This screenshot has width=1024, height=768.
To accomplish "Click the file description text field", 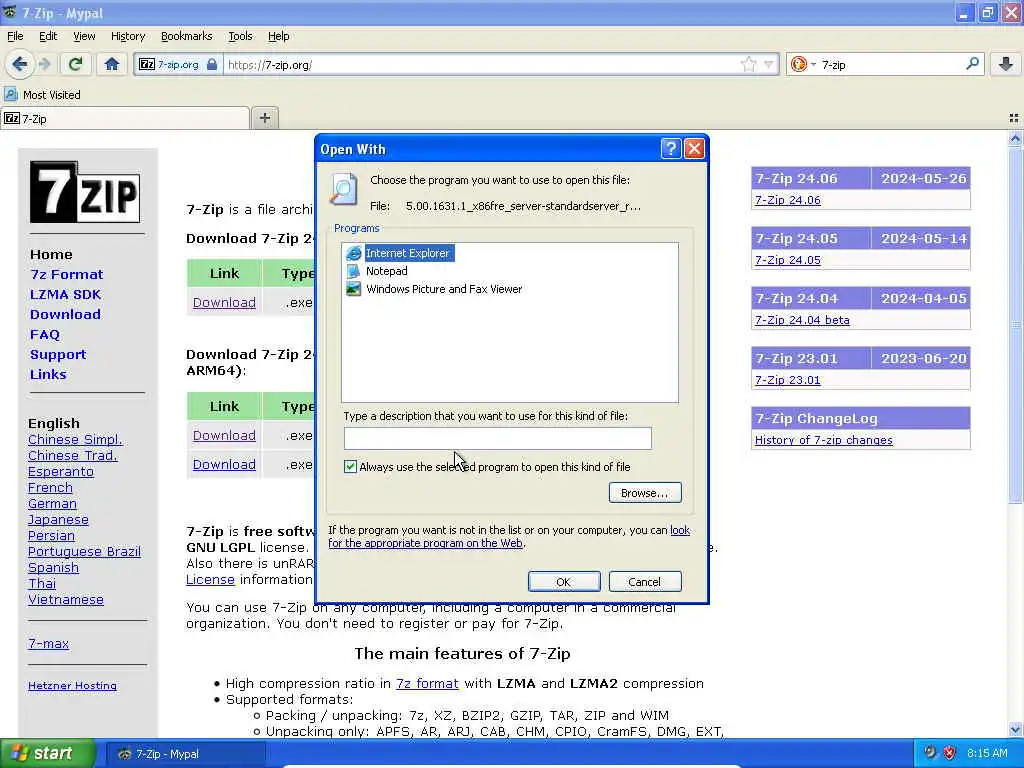I will [x=498, y=438].
